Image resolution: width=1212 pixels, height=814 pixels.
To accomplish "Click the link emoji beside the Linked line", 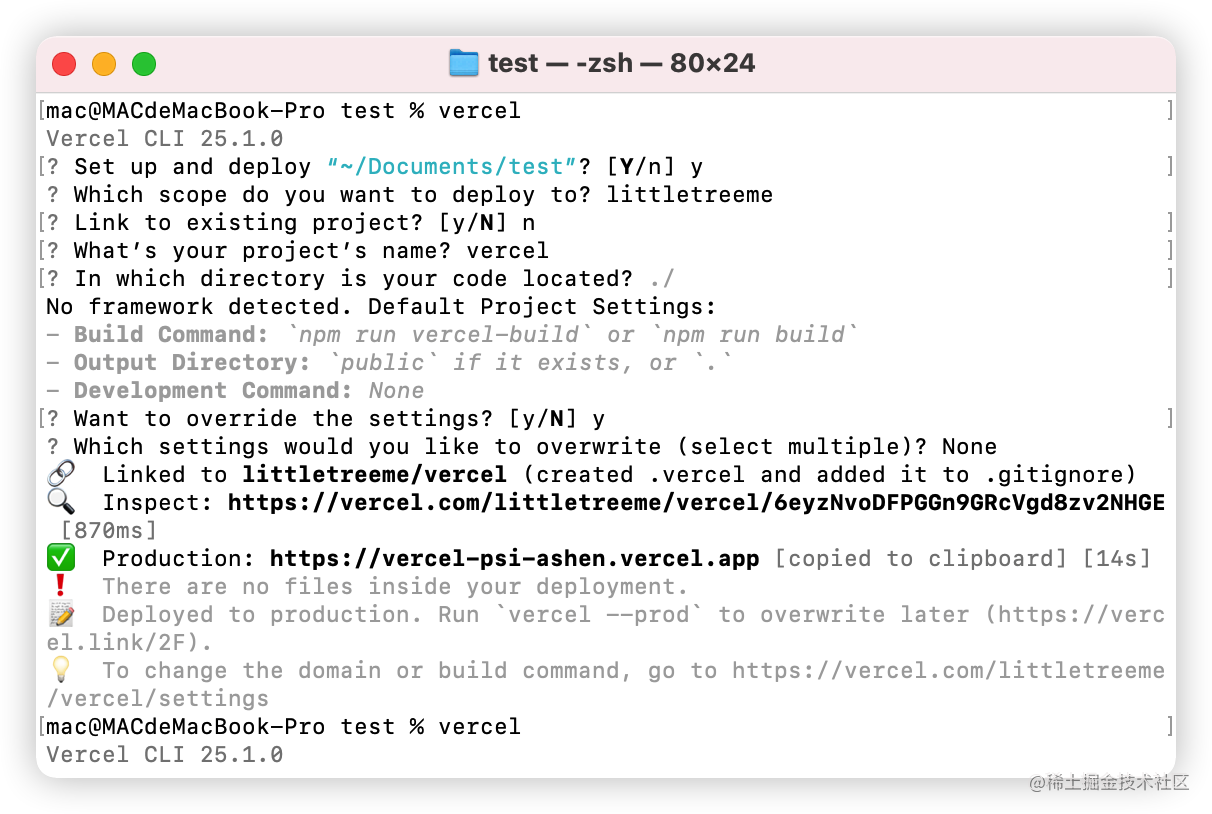I will pyautogui.click(x=61, y=473).
